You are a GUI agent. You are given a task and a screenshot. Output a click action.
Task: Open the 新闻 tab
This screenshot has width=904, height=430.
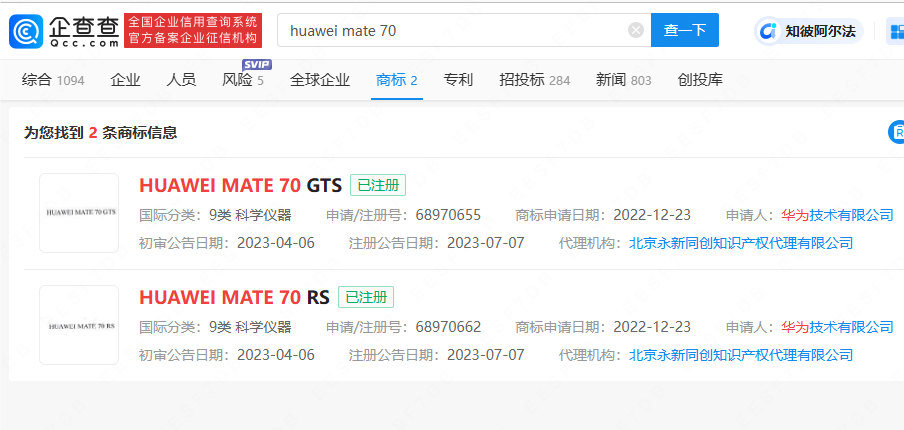pyautogui.click(x=623, y=80)
